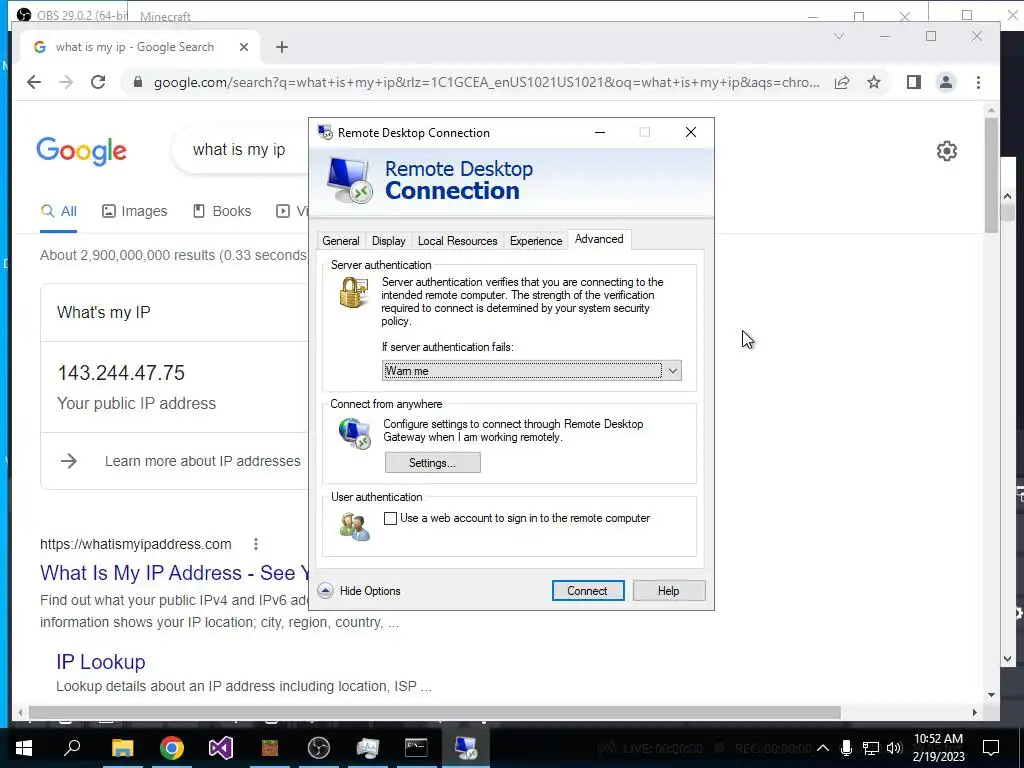
Task: Select the Advanced tab
Action: pyautogui.click(x=599, y=239)
